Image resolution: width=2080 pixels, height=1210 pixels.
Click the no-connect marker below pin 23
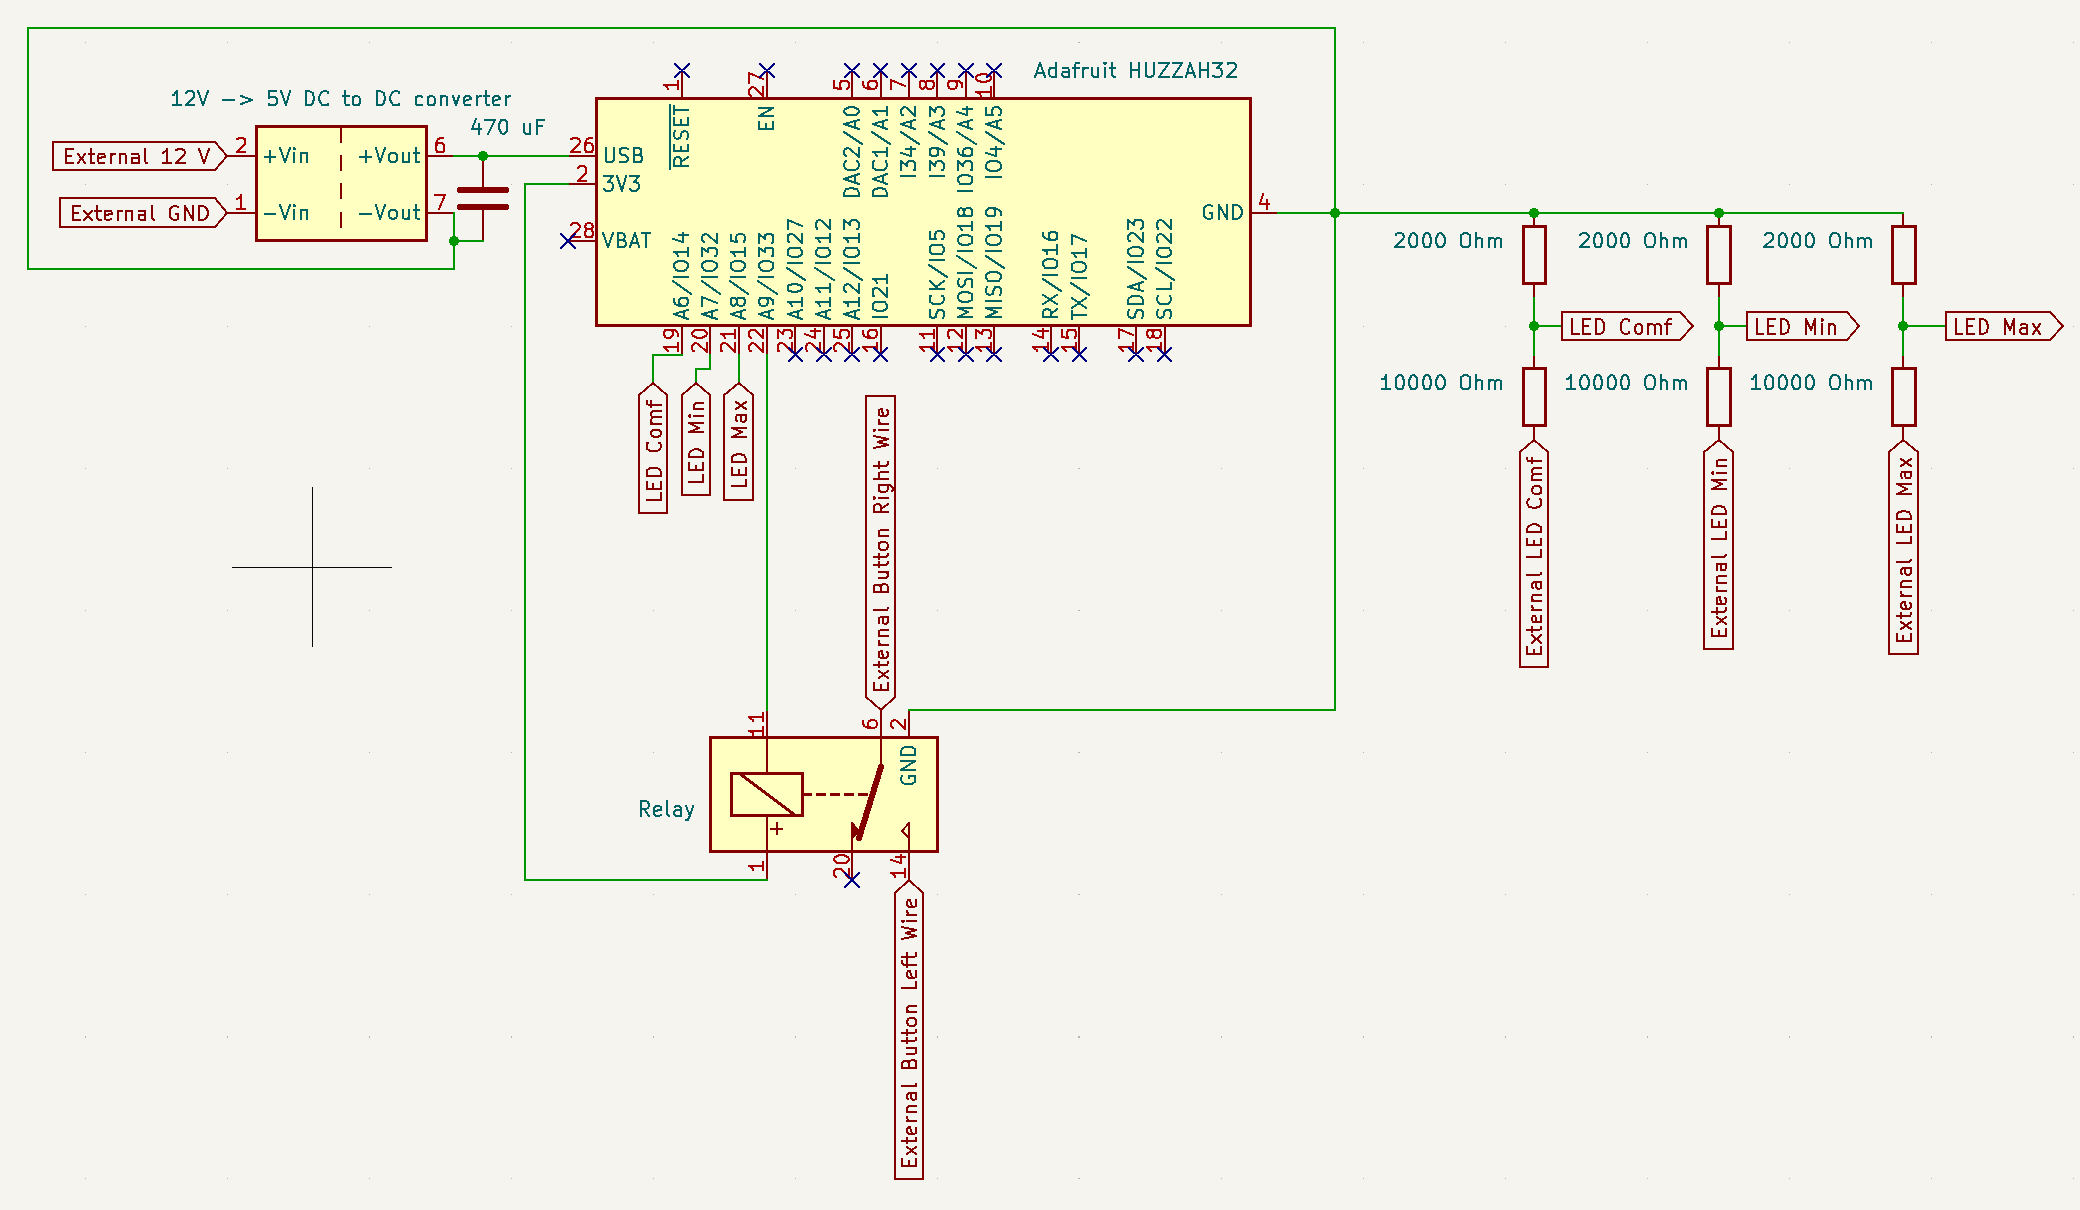click(795, 354)
